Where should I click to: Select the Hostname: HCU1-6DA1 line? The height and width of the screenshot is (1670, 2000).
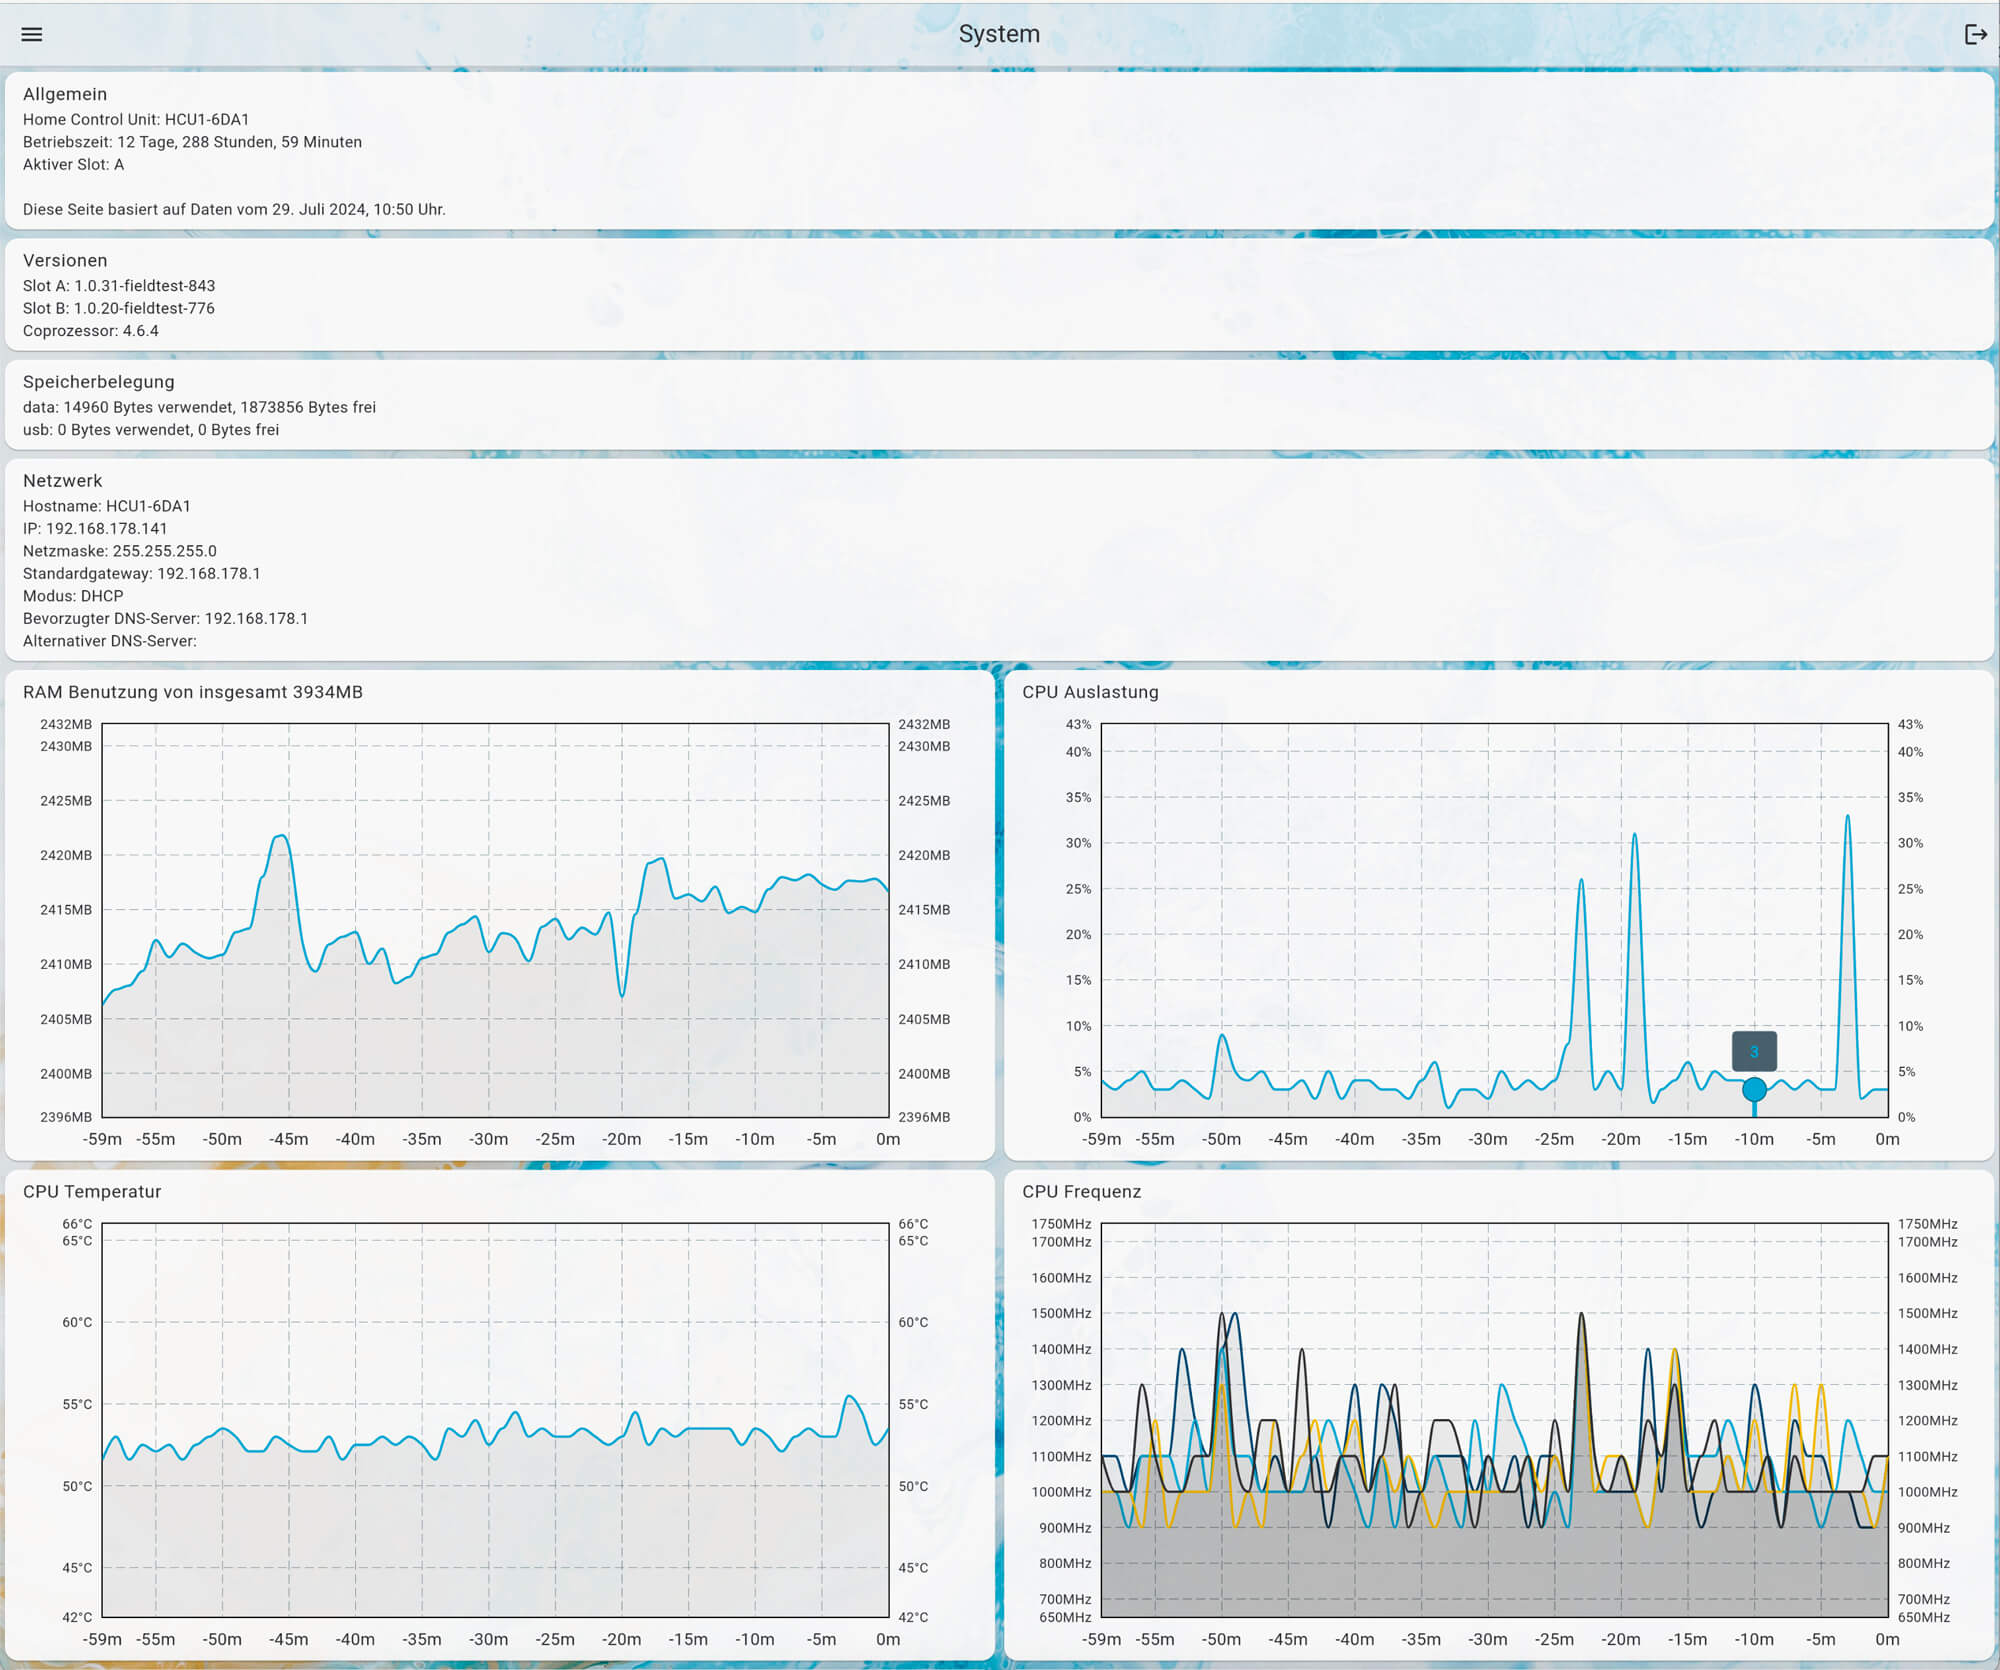pos(107,506)
